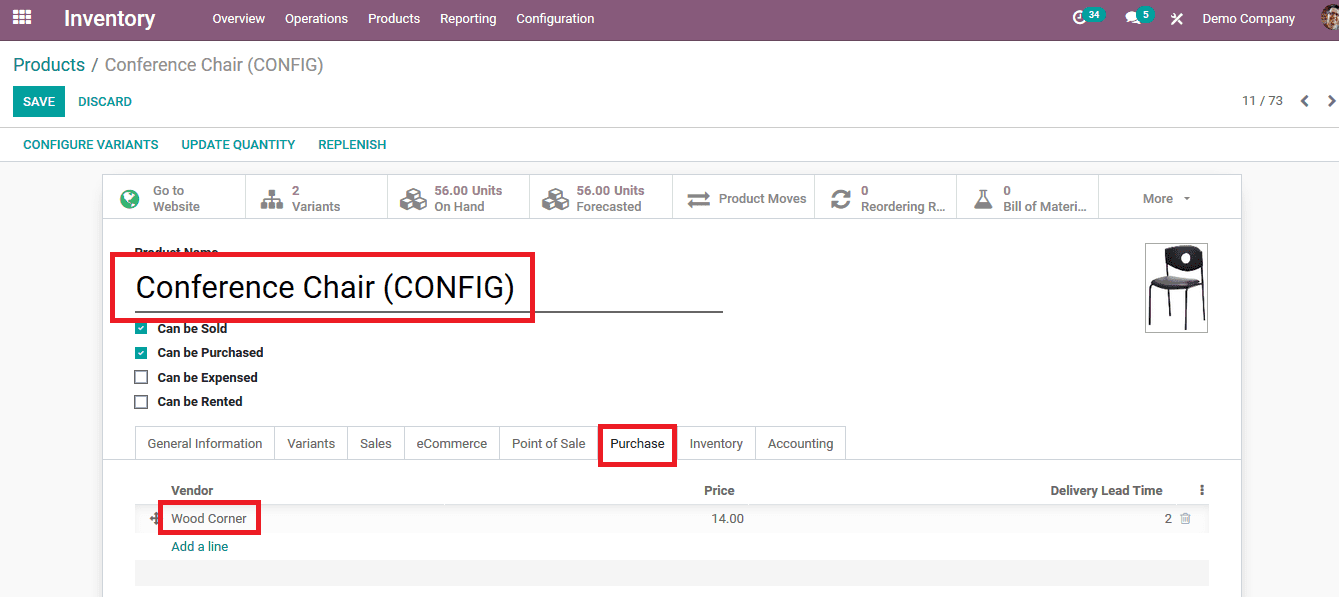Toggle the Can be Purchased checkbox
This screenshot has height=597, width=1339.
(x=141, y=352)
